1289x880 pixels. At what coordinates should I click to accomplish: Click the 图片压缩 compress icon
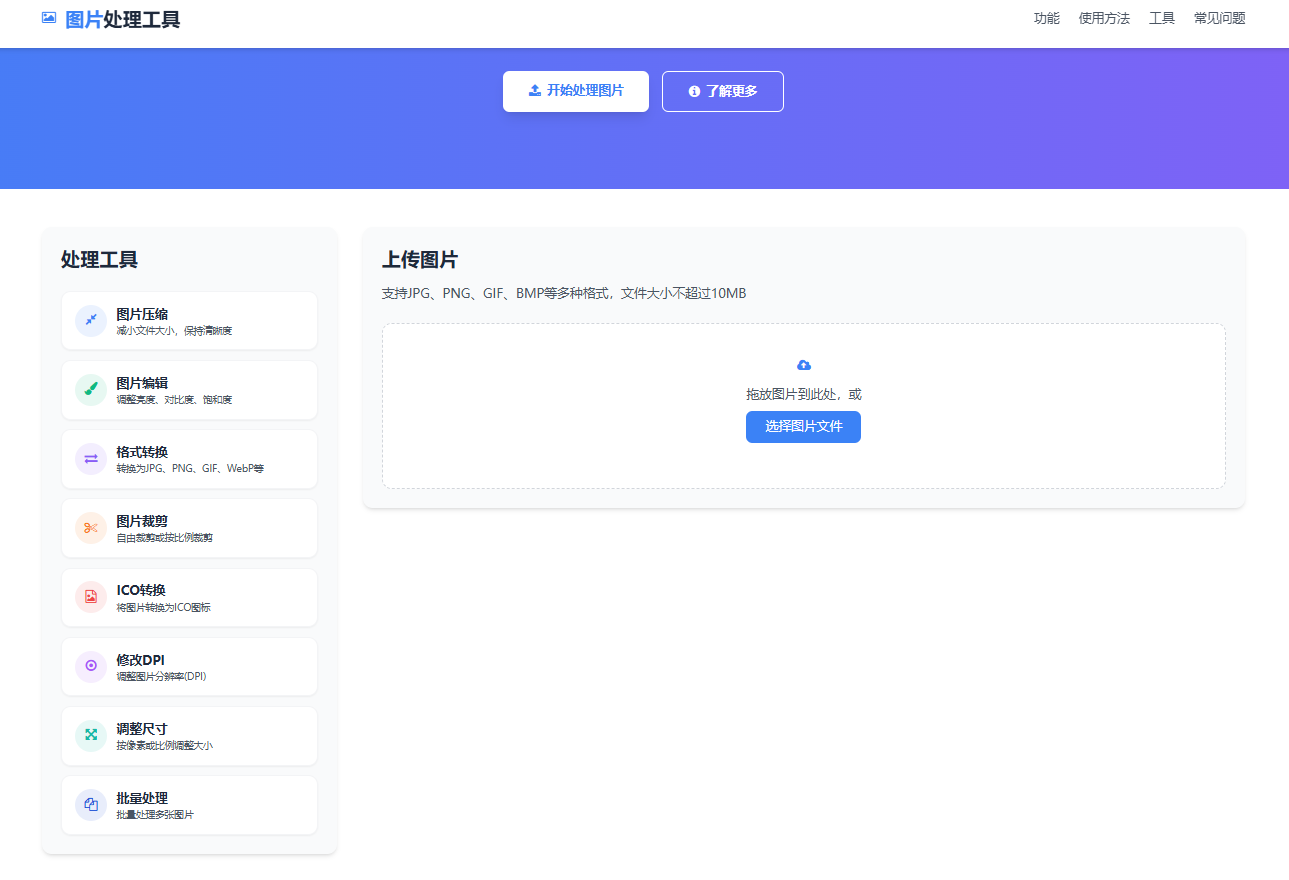[91, 320]
